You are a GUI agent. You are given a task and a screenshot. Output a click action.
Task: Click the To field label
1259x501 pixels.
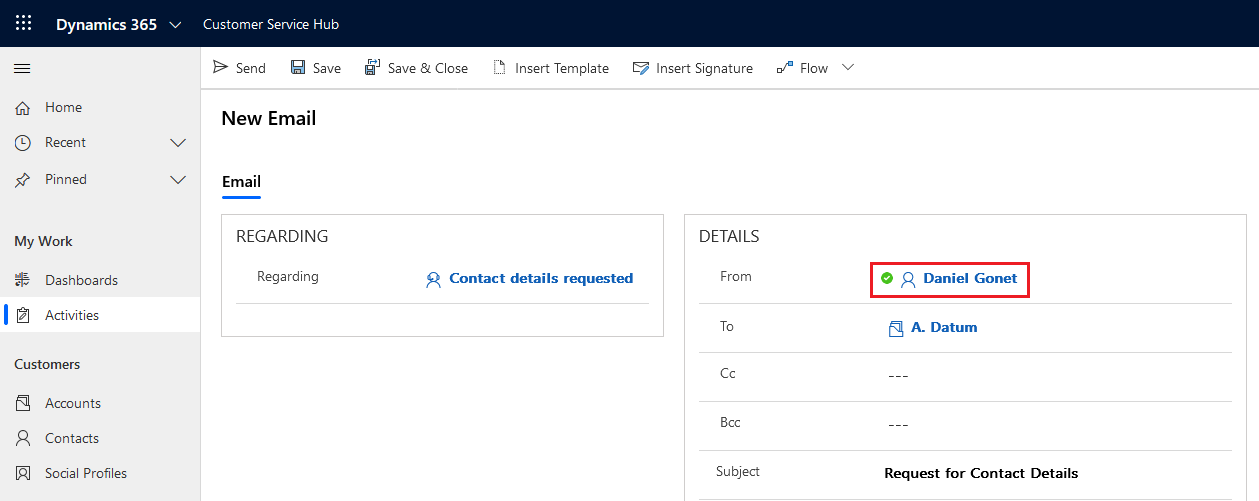[727, 326]
